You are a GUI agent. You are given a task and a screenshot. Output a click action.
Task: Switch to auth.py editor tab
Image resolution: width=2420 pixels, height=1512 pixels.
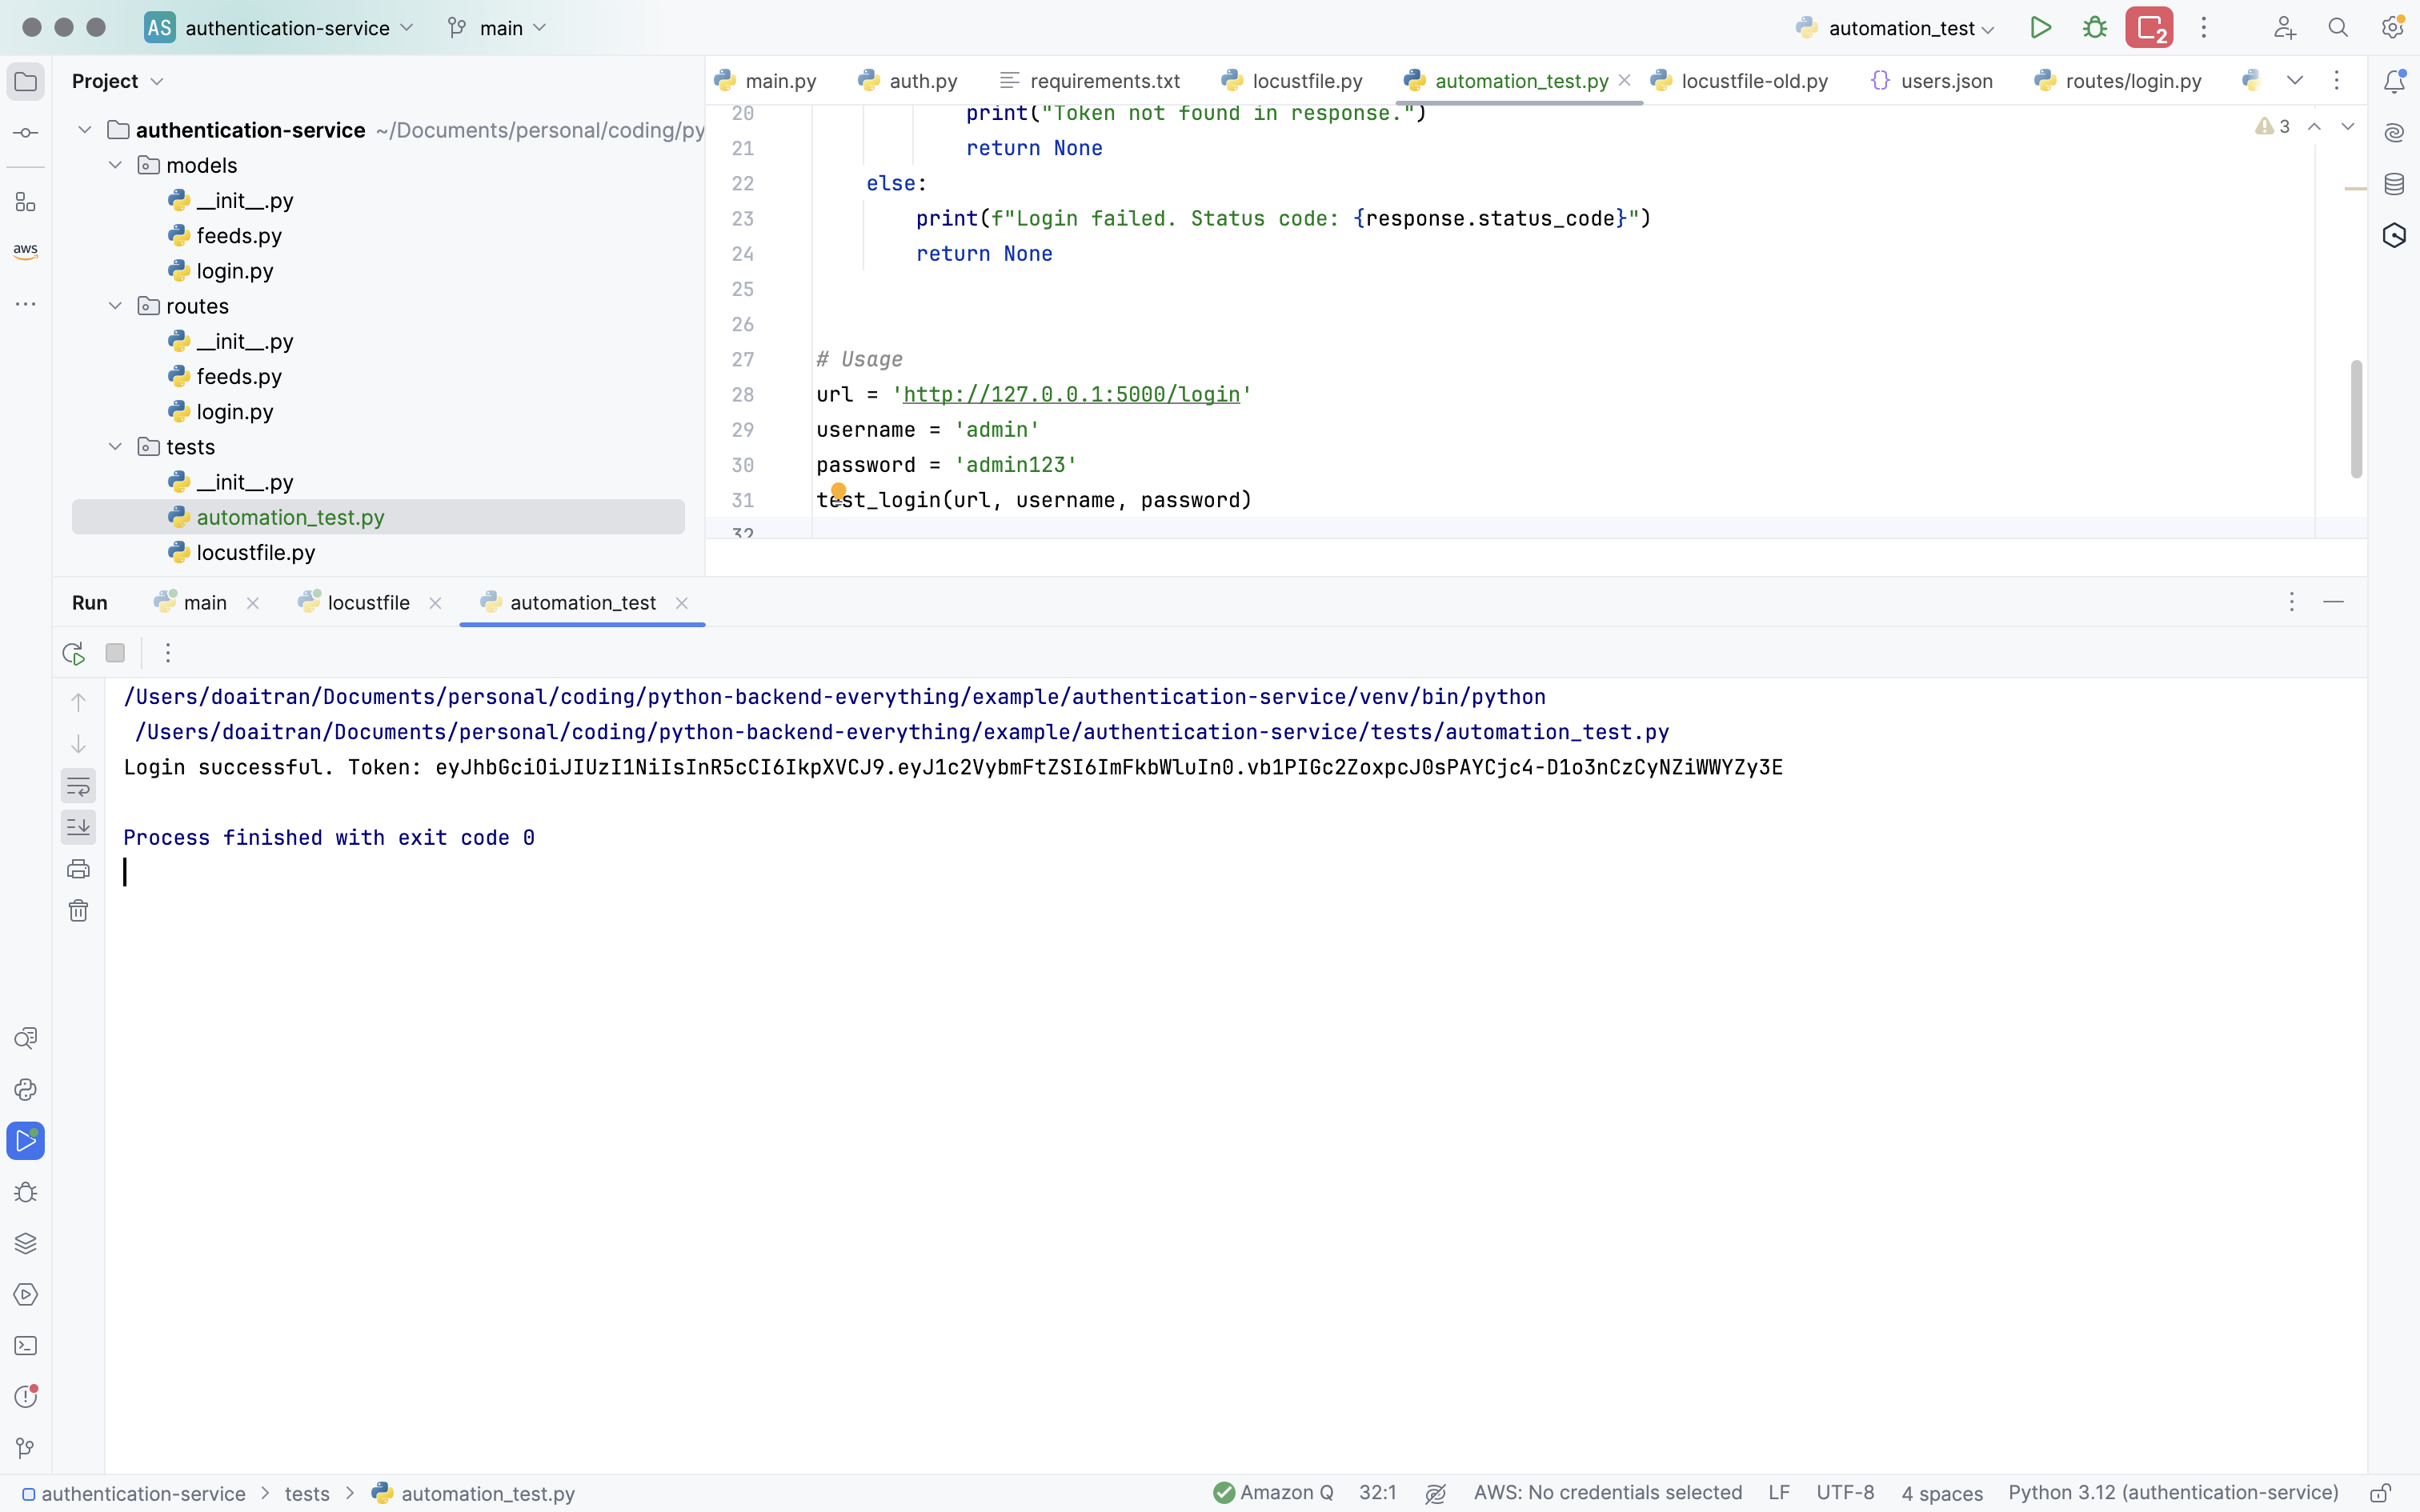pyautogui.click(x=908, y=81)
